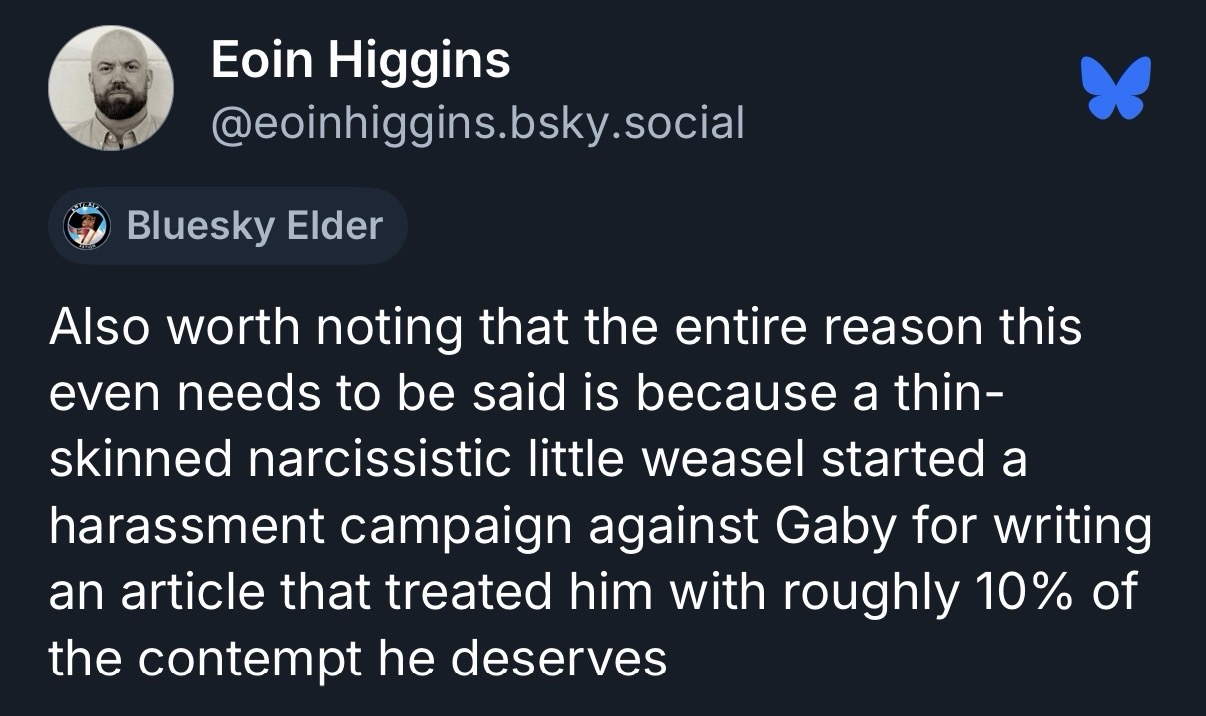
Task: Click the word "writing" in the post
Action: 1072,526
